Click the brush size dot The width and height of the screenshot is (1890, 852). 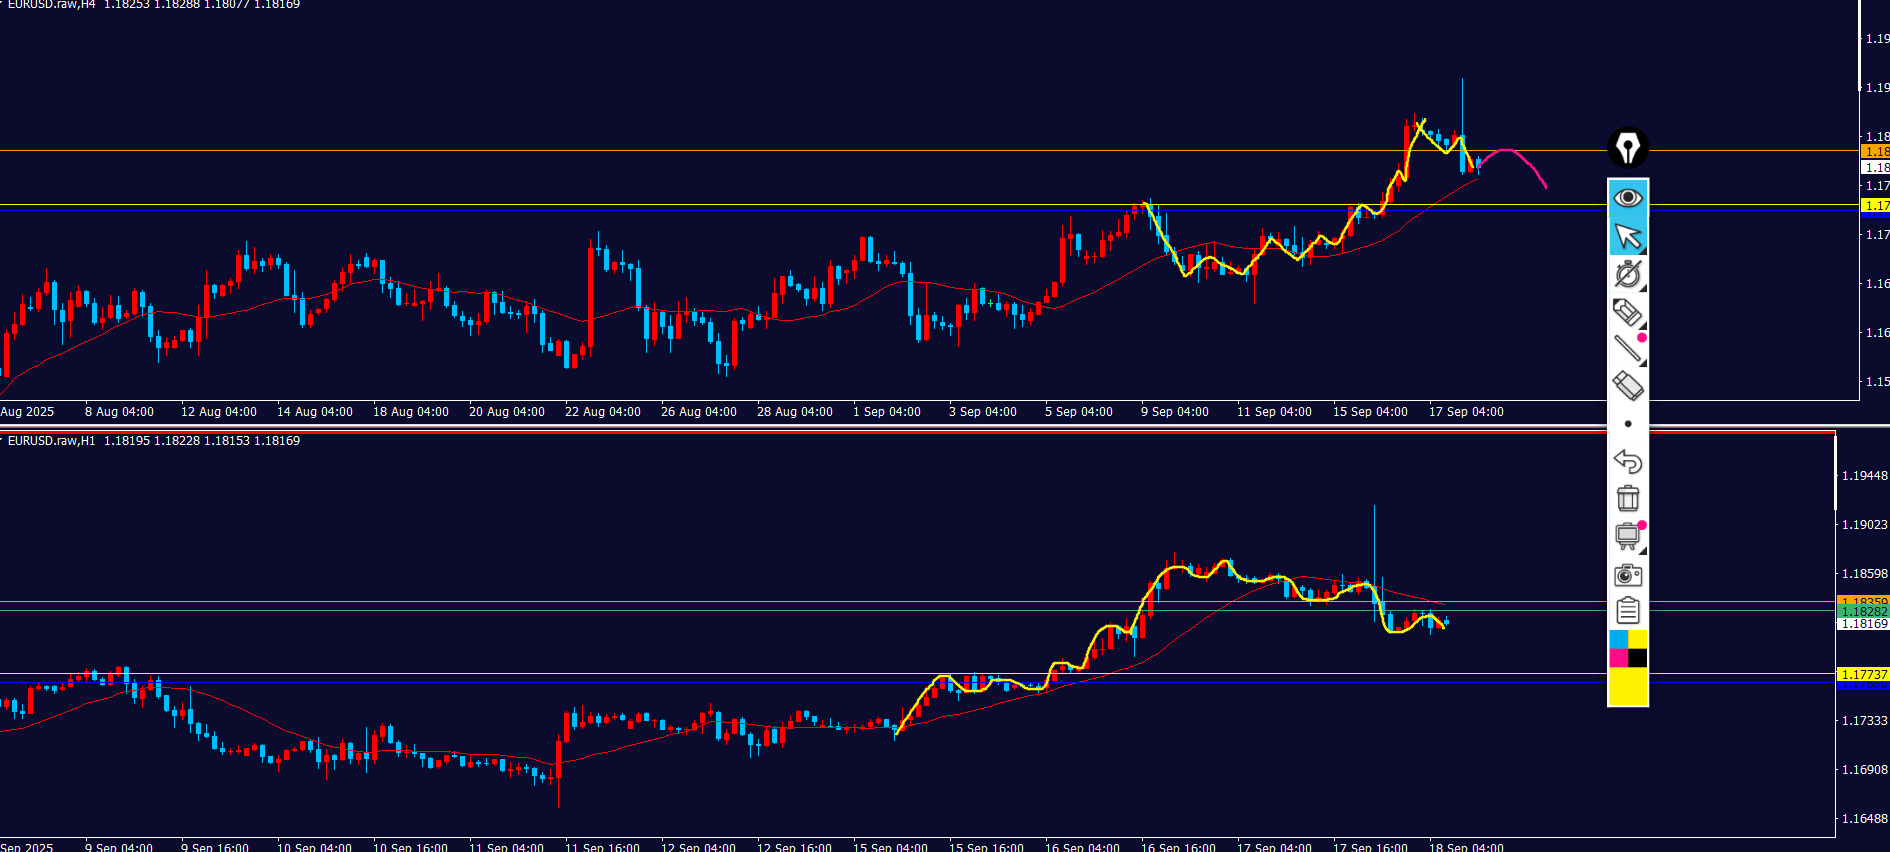click(x=1628, y=424)
